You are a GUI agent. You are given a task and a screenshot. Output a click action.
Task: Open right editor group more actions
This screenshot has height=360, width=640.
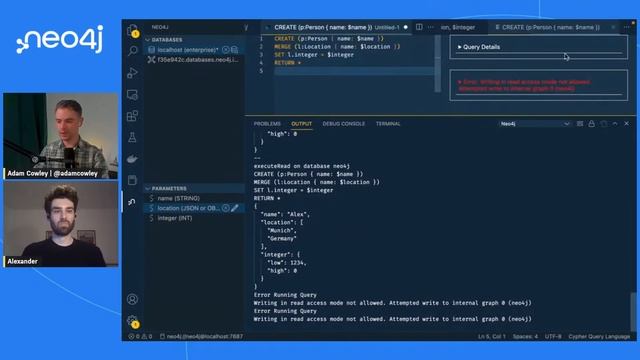pos(627,27)
